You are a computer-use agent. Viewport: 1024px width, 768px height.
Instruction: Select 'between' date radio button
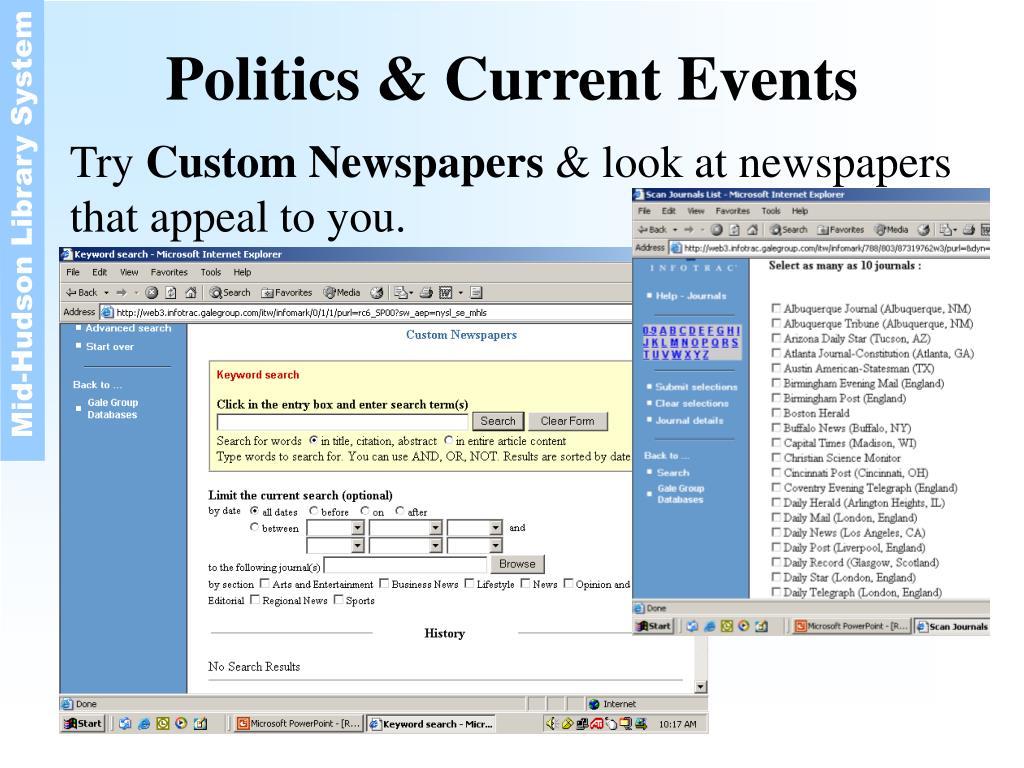pyautogui.click(x=255, y=527)
